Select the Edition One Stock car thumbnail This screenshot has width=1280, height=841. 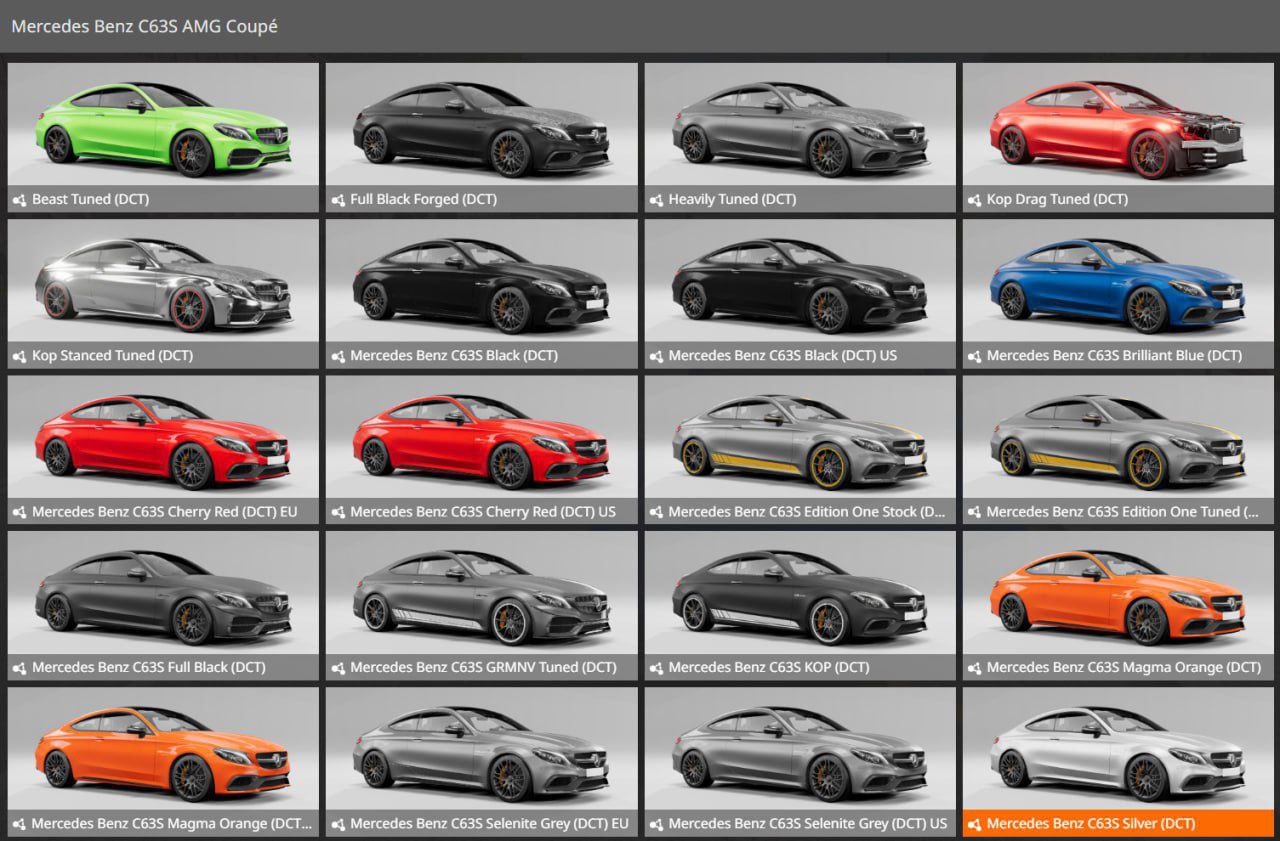pyautogui.click(x=799, y=437)
